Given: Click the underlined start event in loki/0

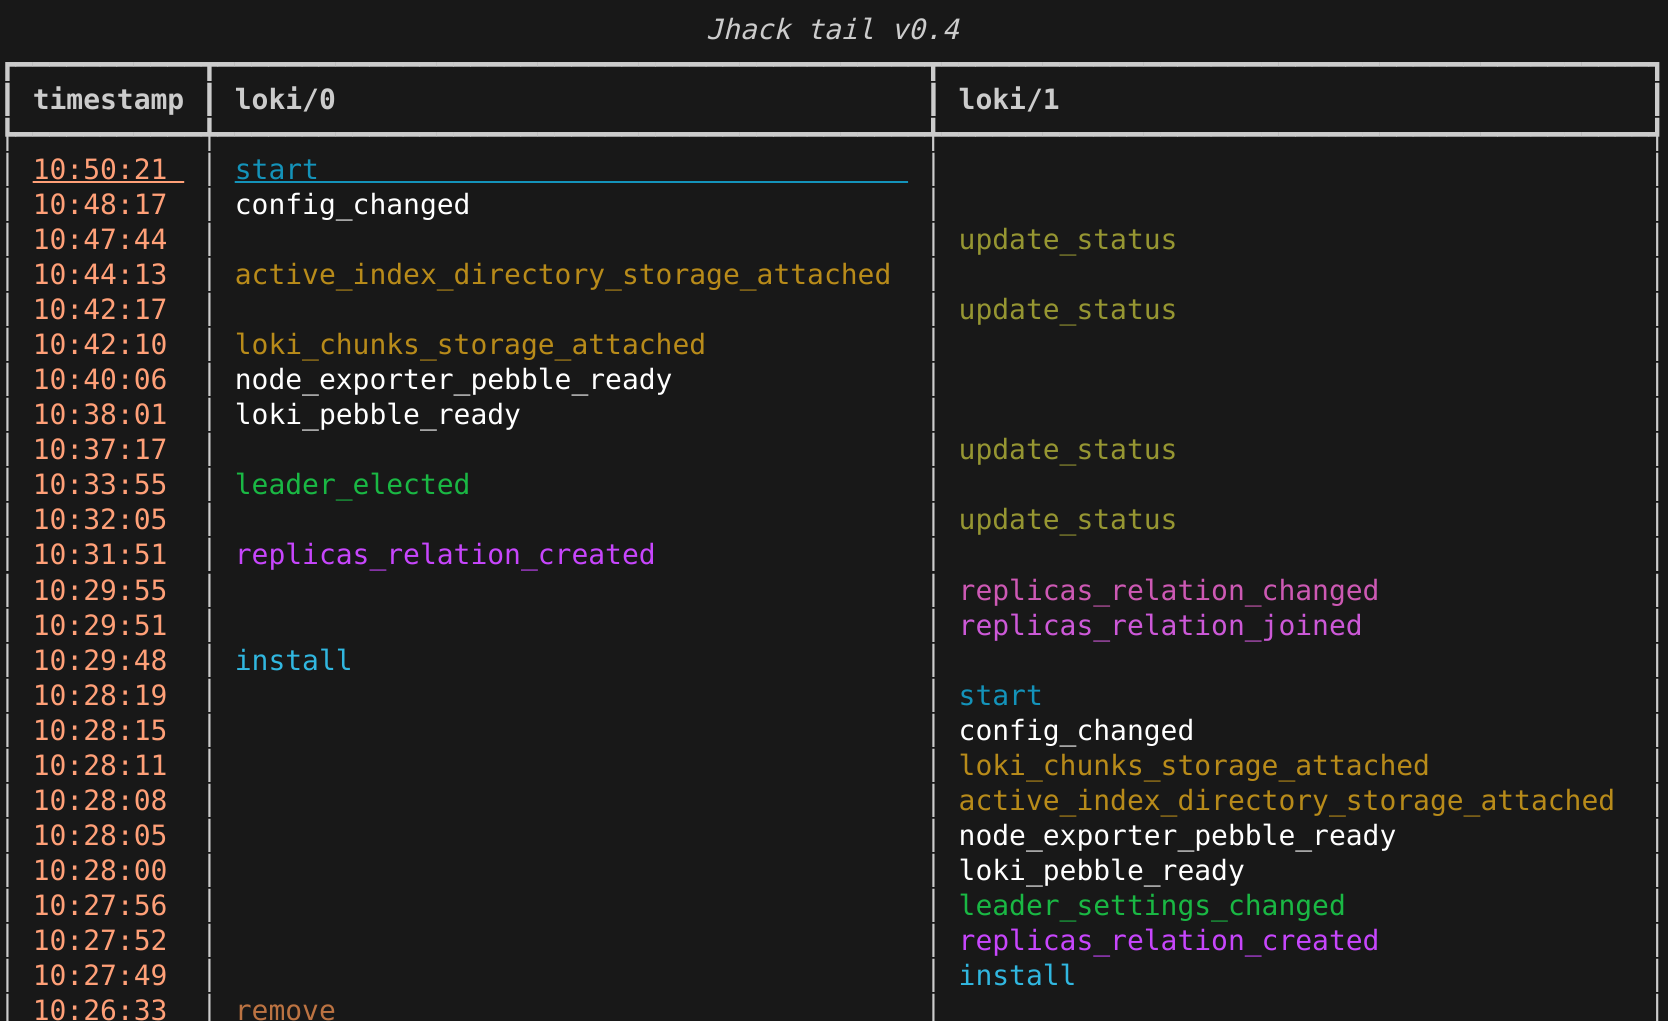Looking at the screenshot, I should (276, 170).
